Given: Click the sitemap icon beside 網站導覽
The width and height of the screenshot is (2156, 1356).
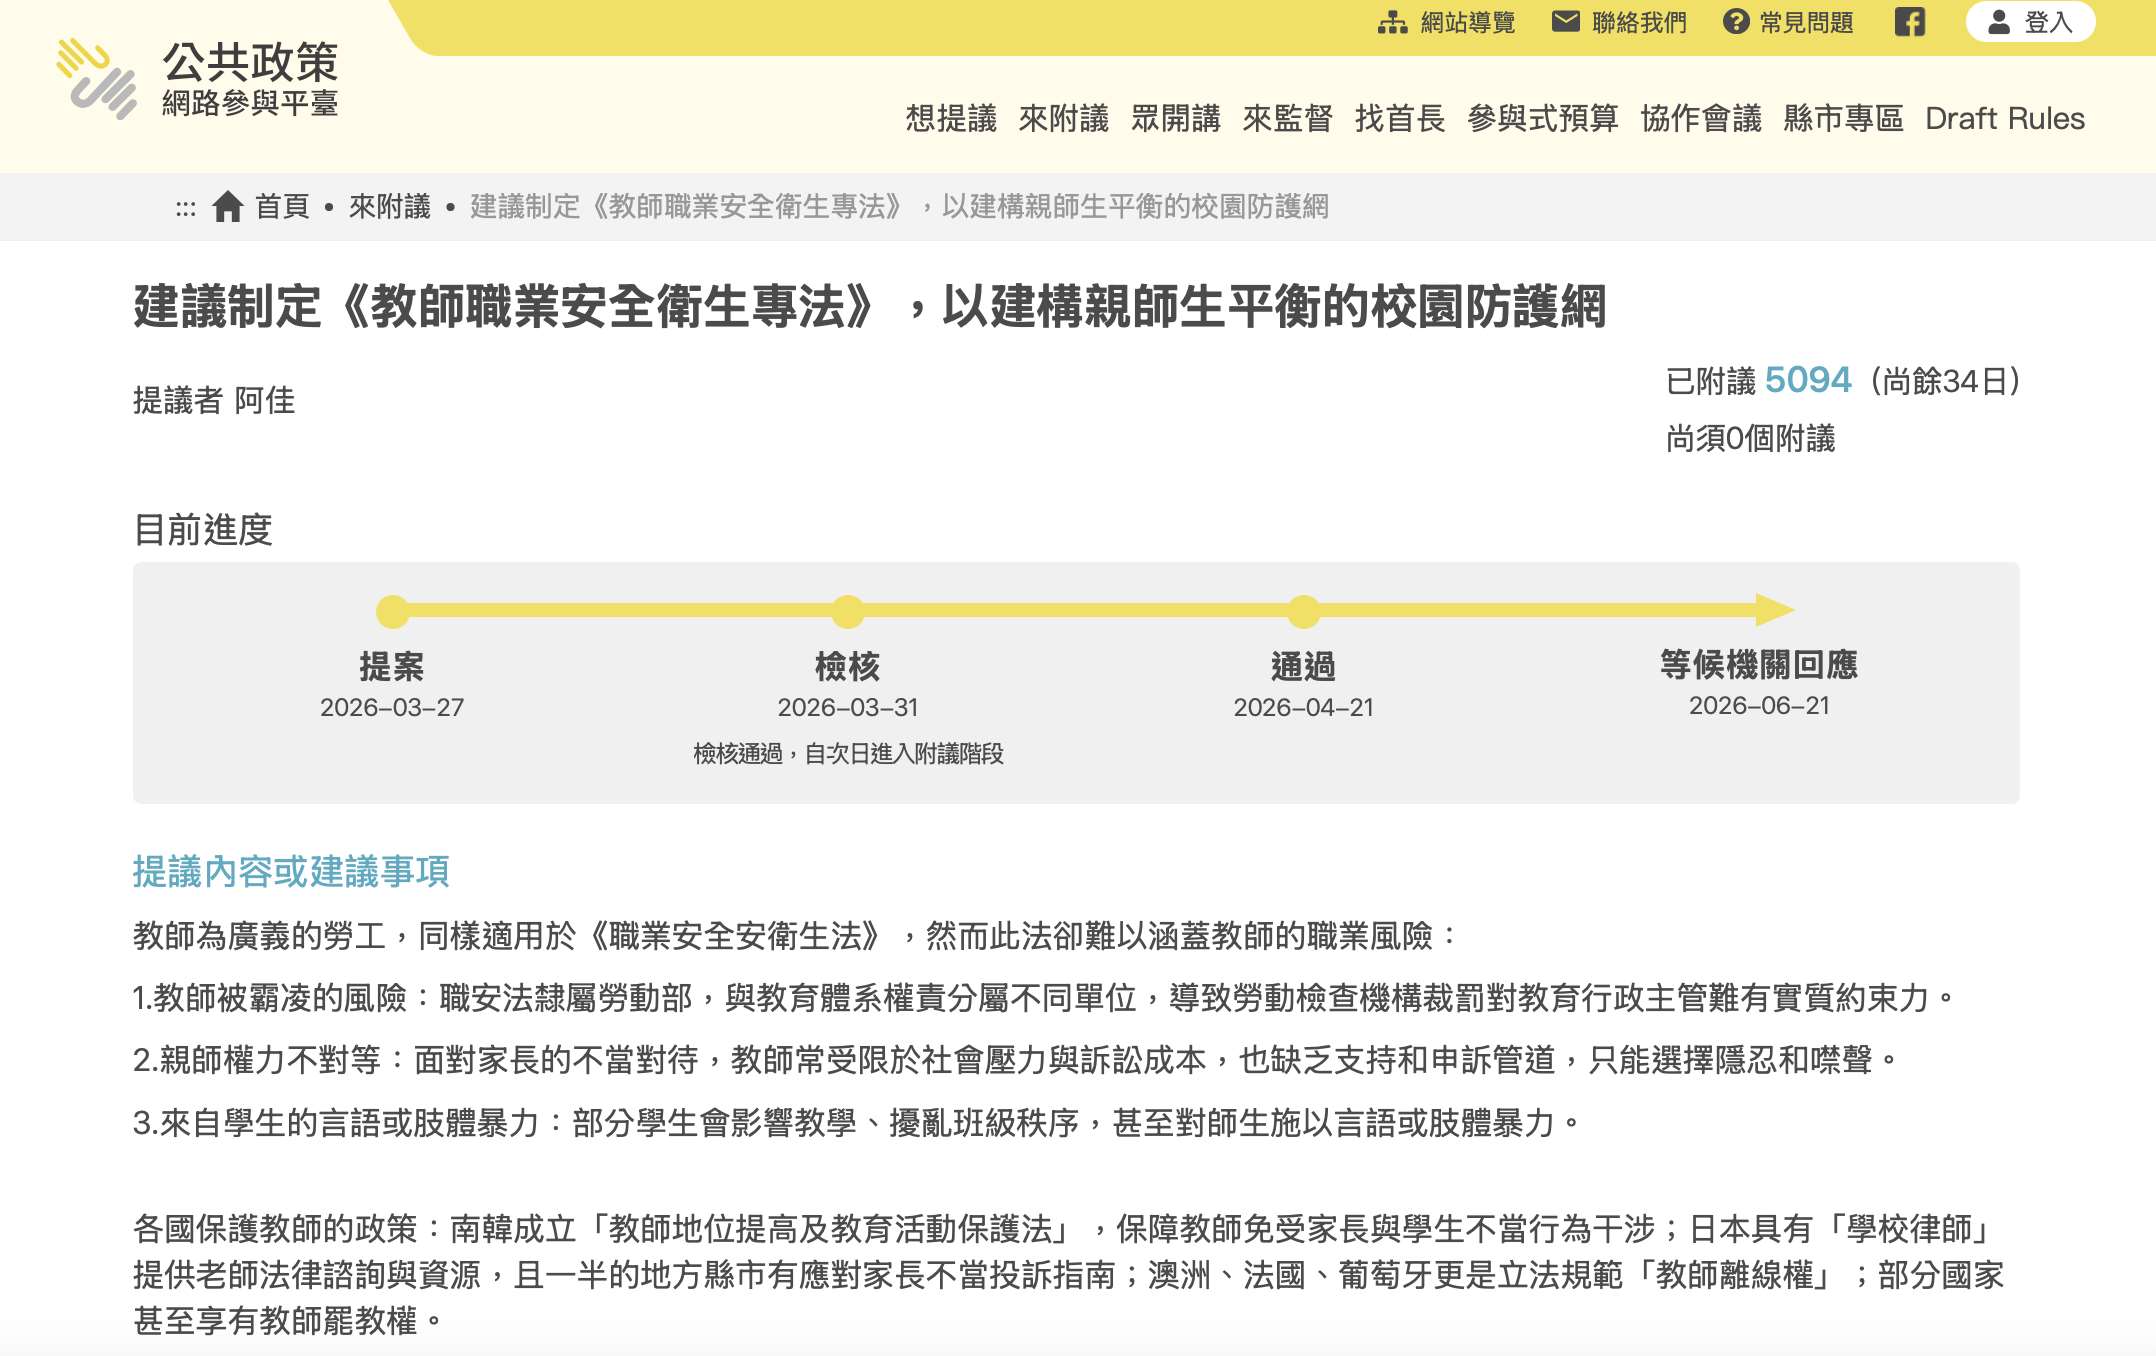Looking at the screenshot, I should pos(1392,22).
